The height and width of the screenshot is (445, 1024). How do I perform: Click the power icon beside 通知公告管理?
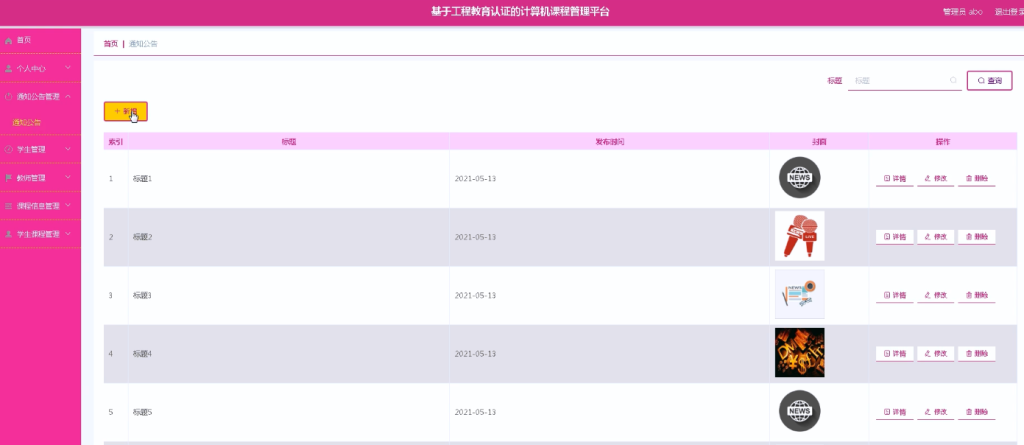pyautogui.click(x=8, y=97)
